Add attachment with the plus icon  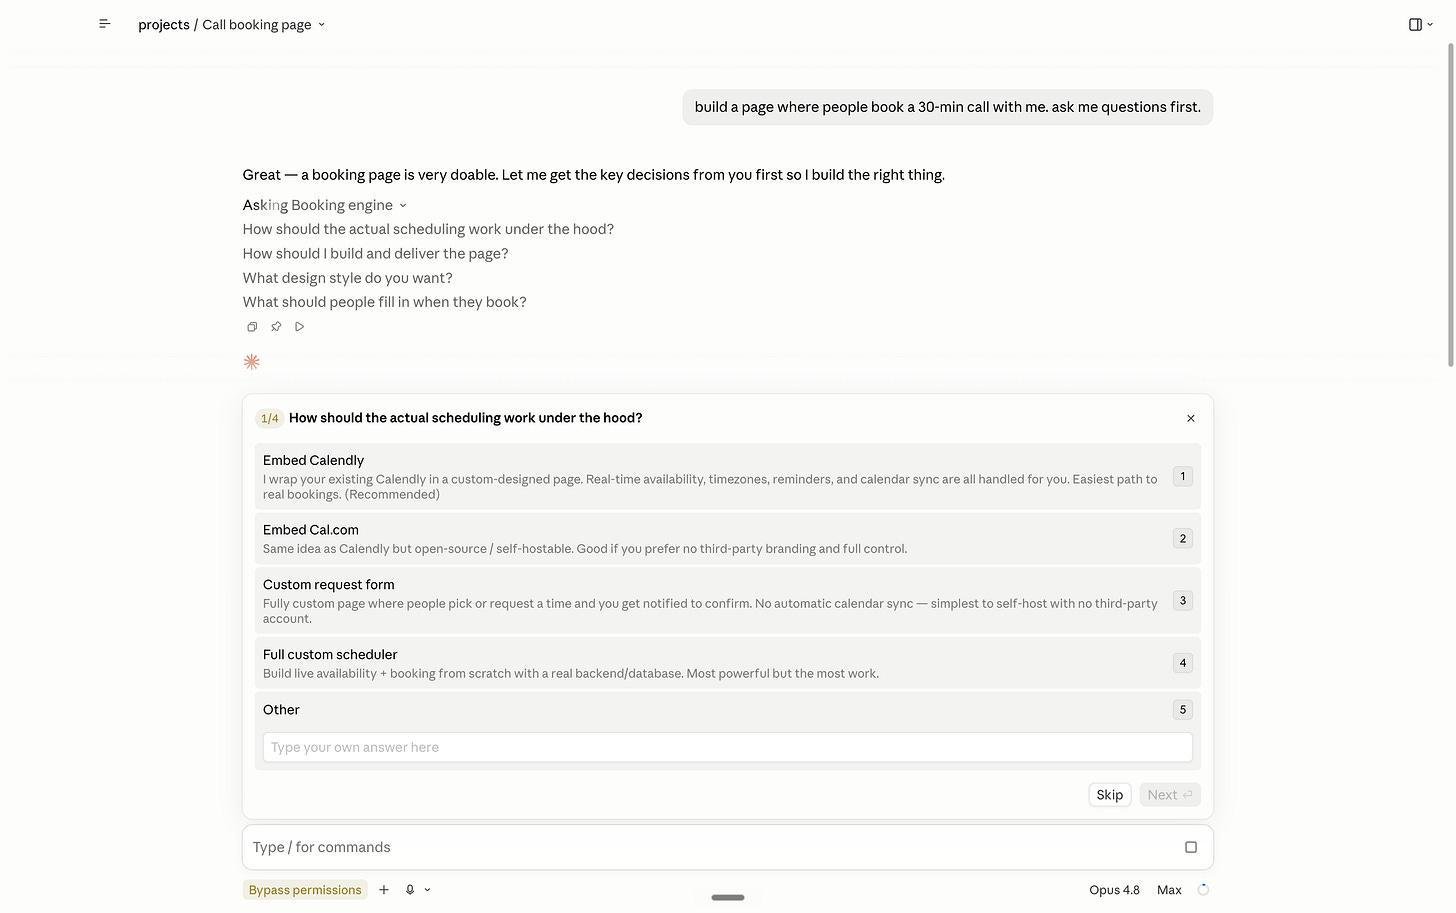click(383, 890)
